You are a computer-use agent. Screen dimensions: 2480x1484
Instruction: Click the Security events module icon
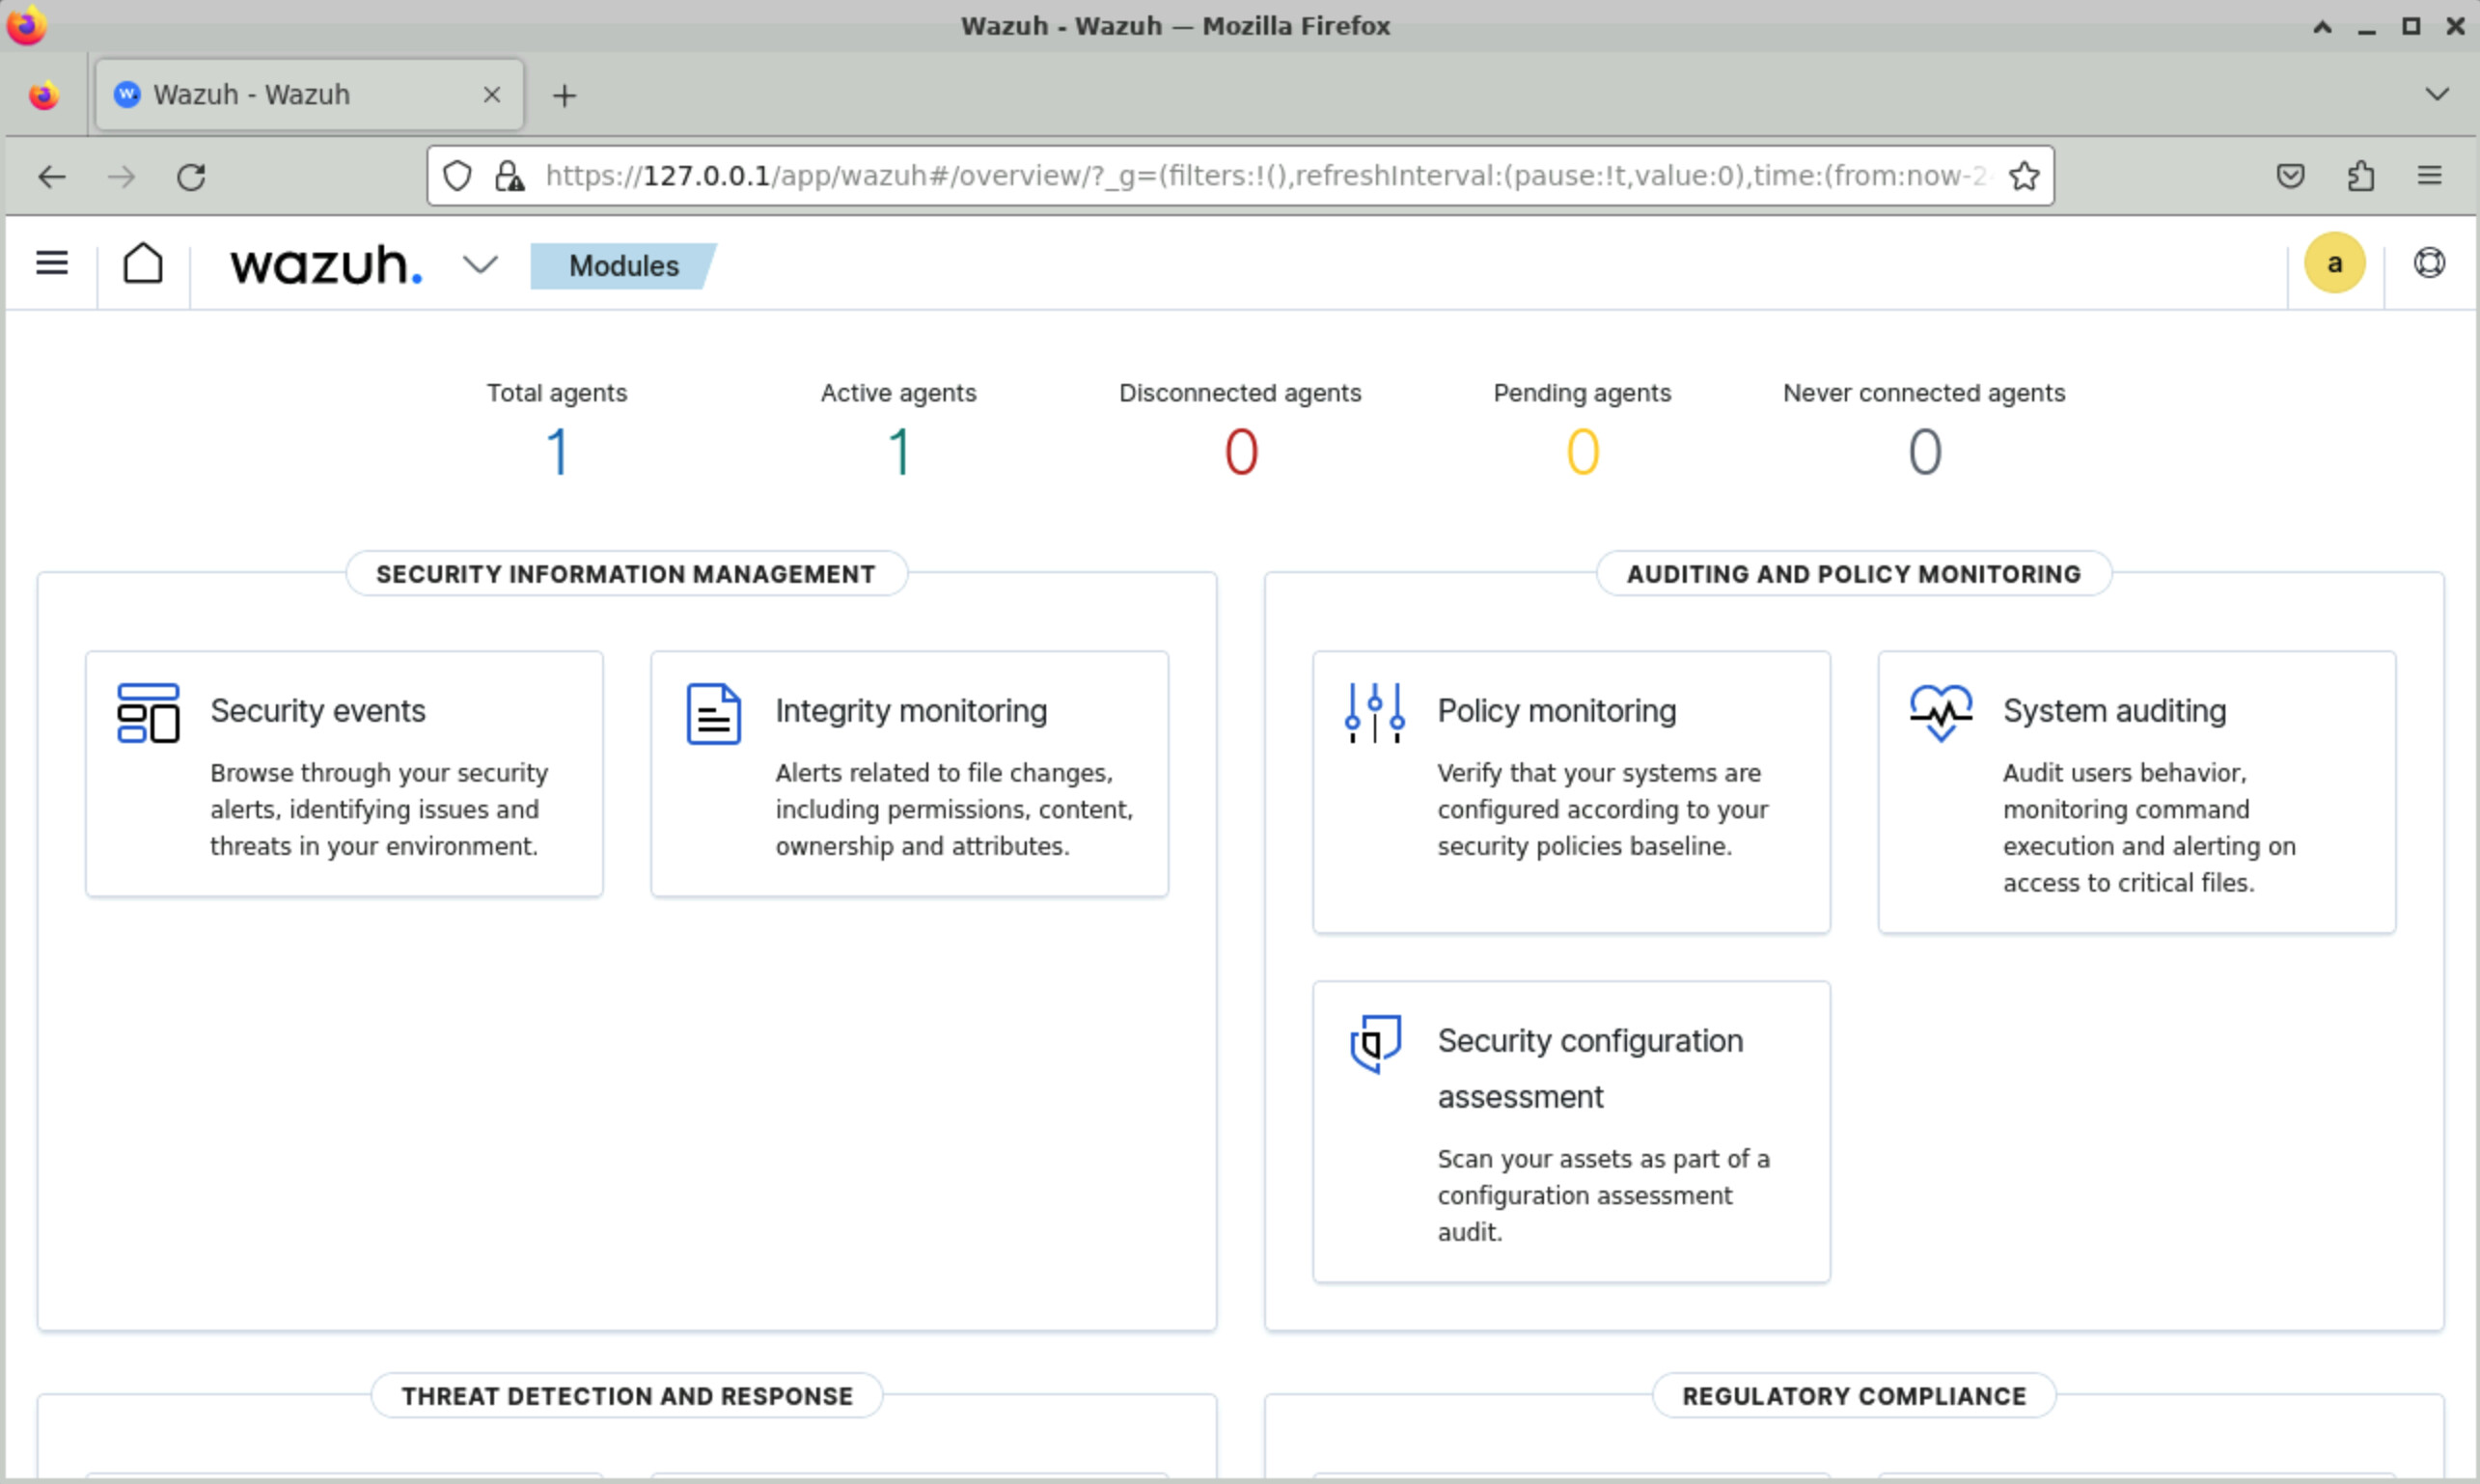(x=148, y=713)
